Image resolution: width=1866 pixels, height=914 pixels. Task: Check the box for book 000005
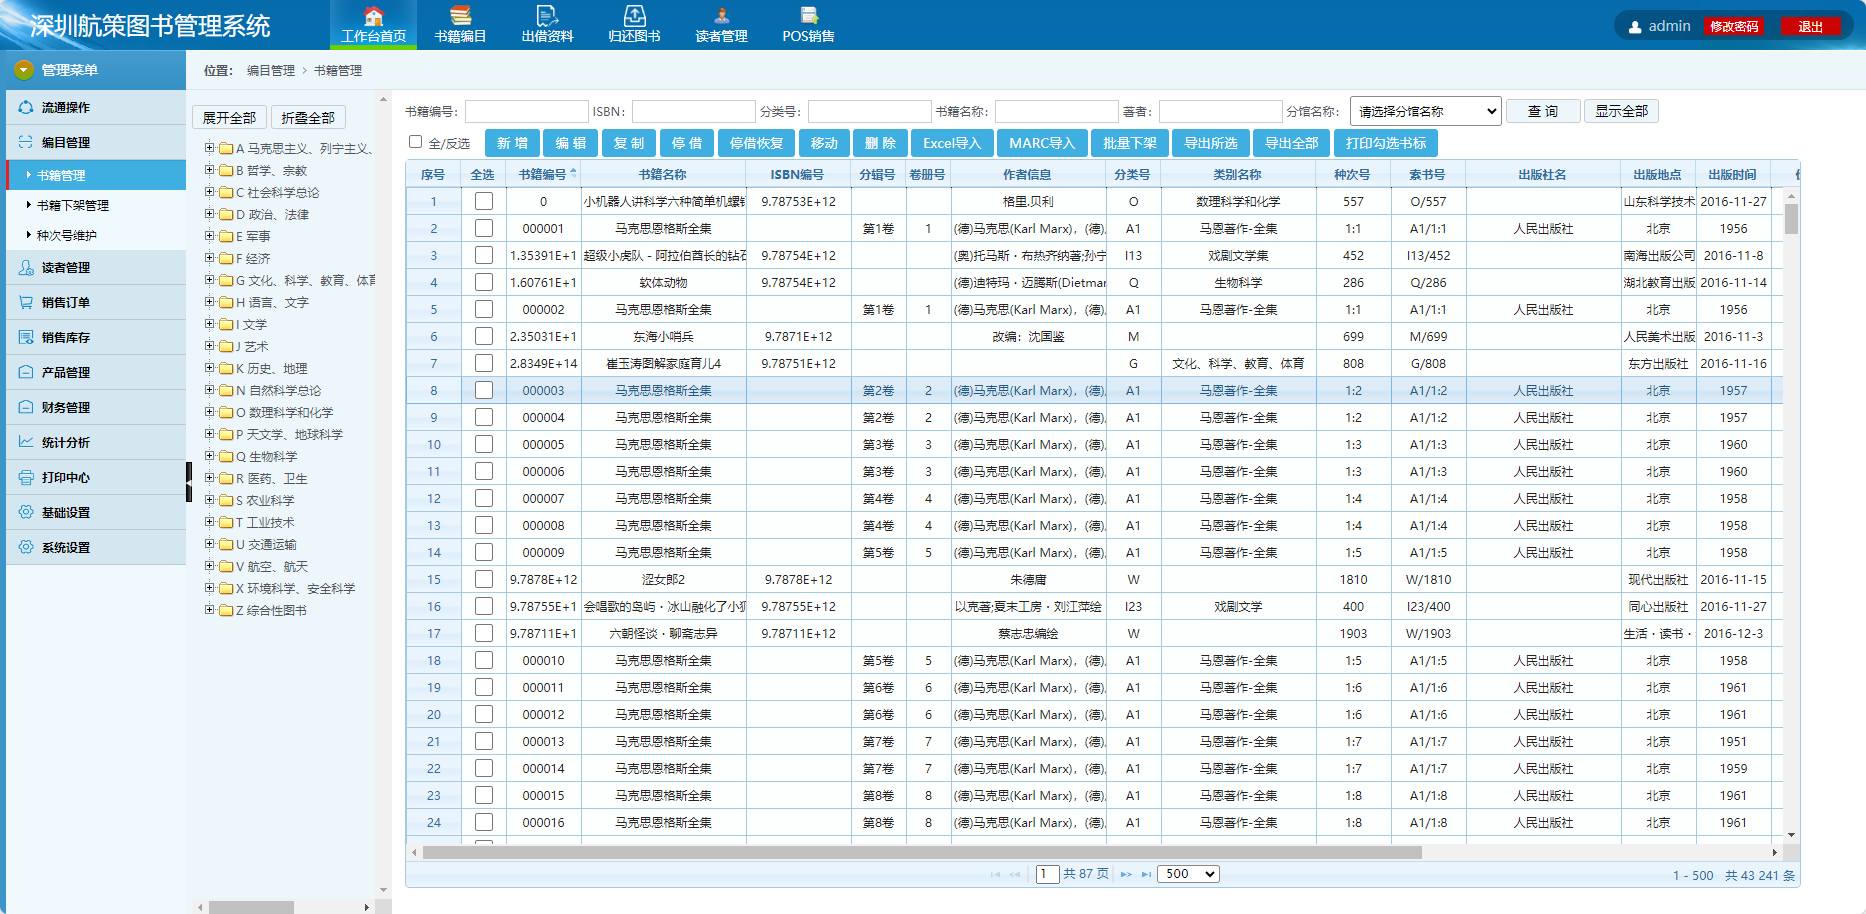484,444
